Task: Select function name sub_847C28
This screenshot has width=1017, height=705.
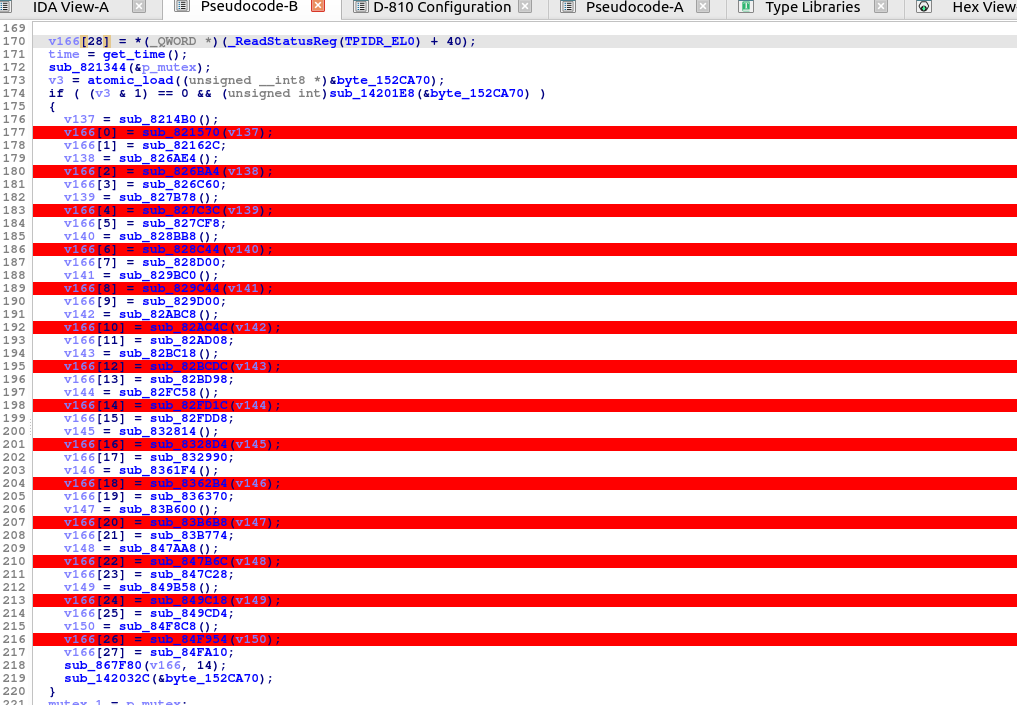Action: coord(189,574)
